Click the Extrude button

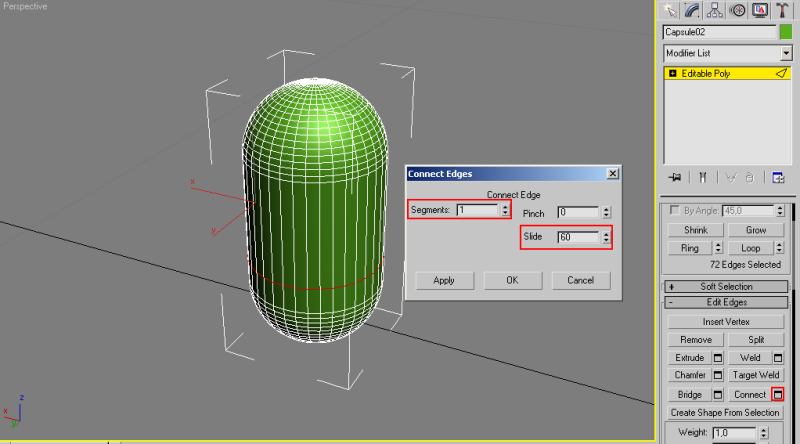pyautogui.click(x=690, y=358)
